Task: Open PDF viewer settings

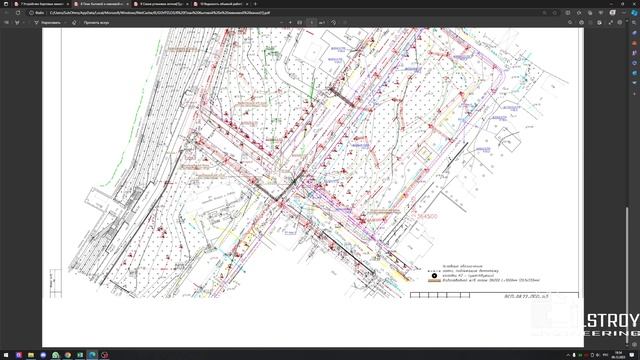Action: (620, 22)
